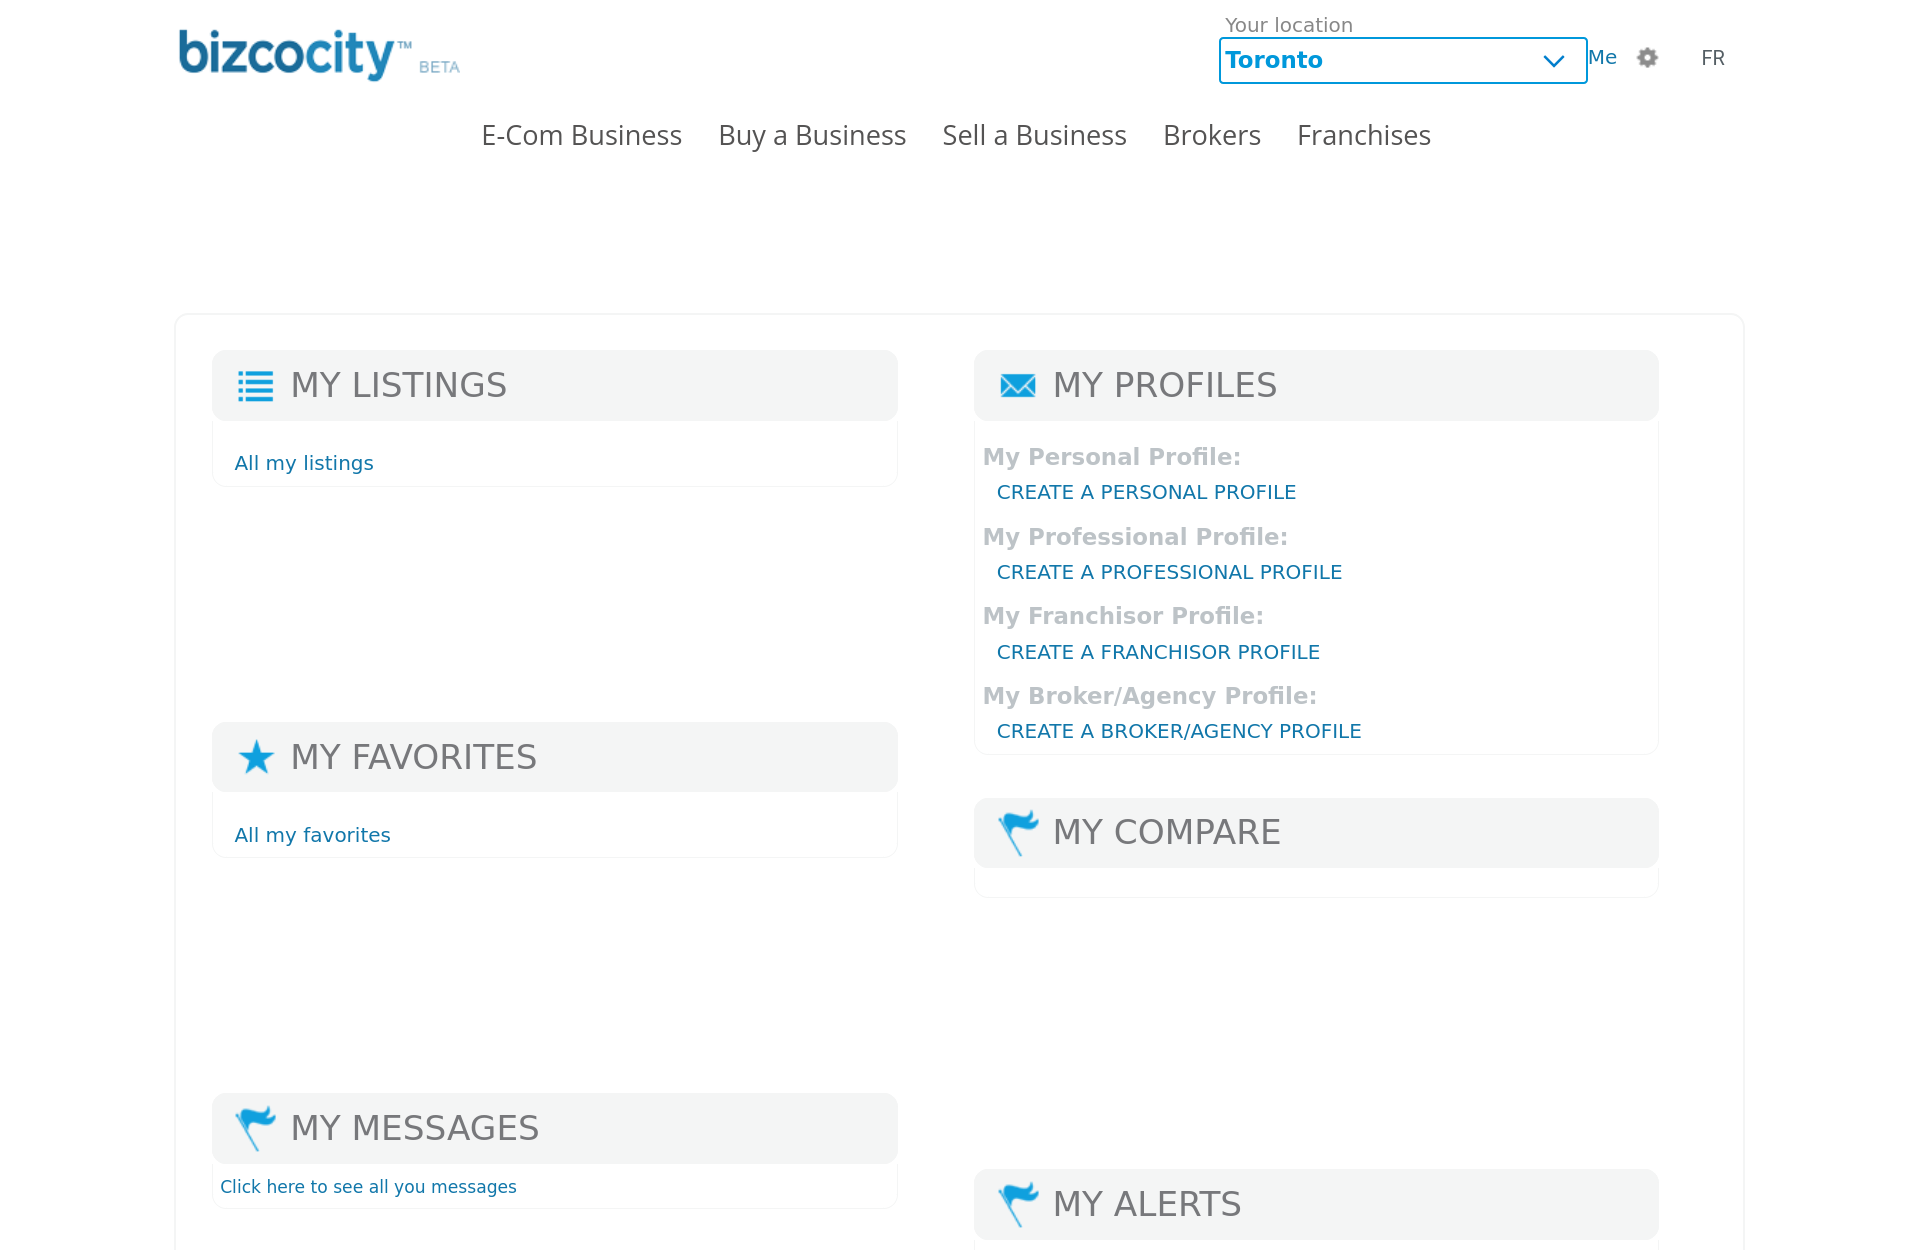1920x1250 pixels.
Task: Switch language to FR
Action: coord(1712,58)
